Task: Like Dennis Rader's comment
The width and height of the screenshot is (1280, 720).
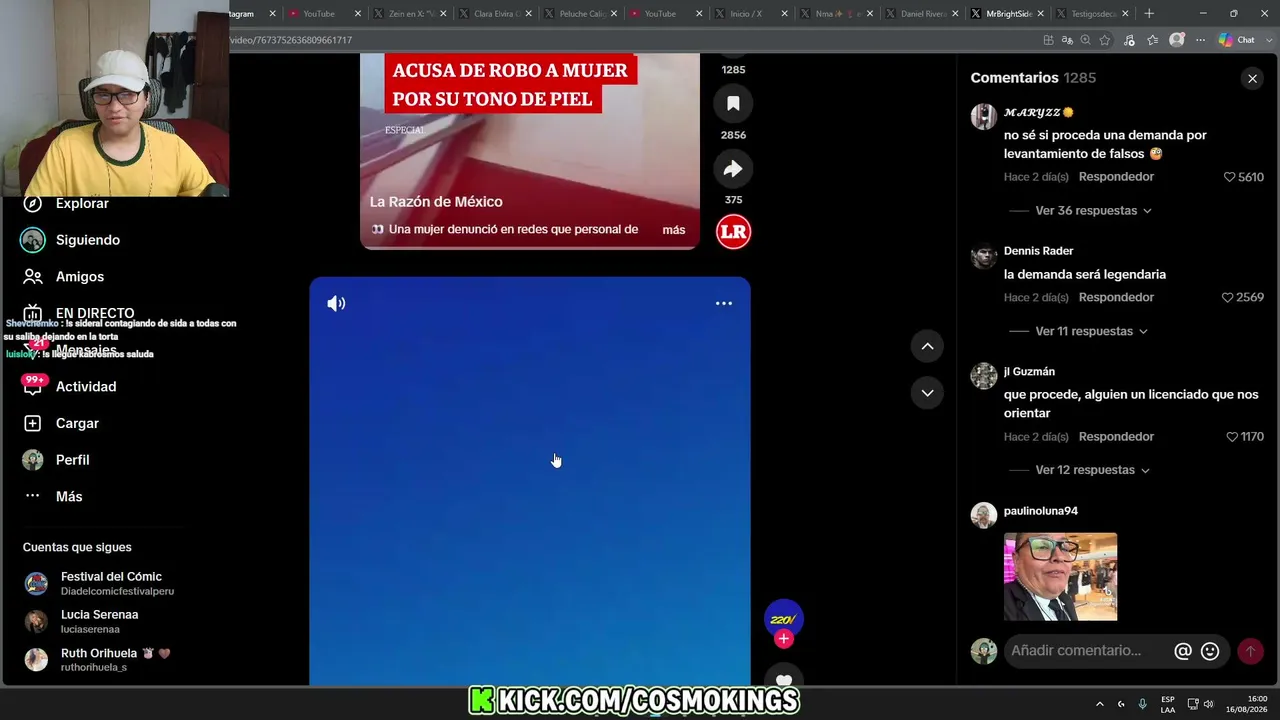Action: tap(1228, 298)
